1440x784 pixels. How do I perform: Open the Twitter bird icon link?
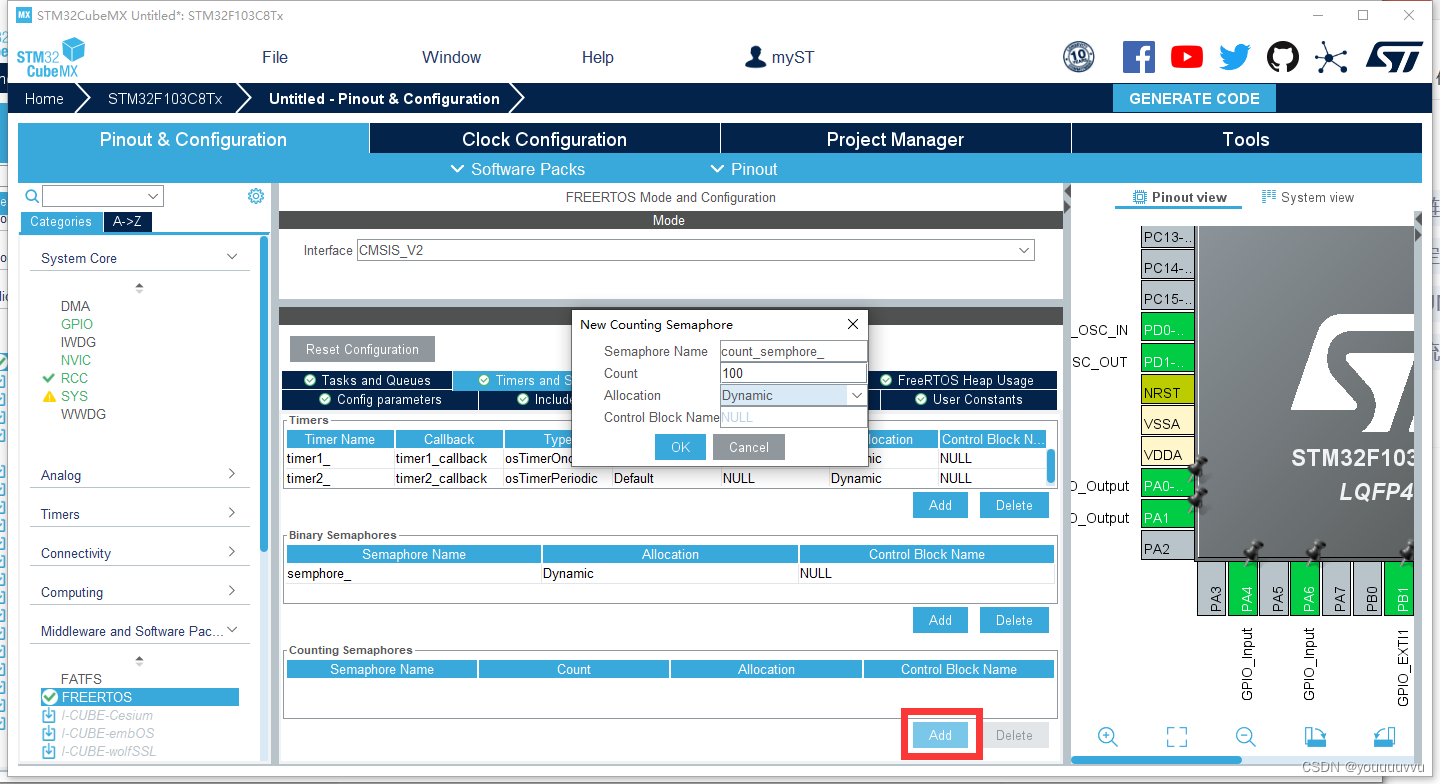coord(1234,57)
